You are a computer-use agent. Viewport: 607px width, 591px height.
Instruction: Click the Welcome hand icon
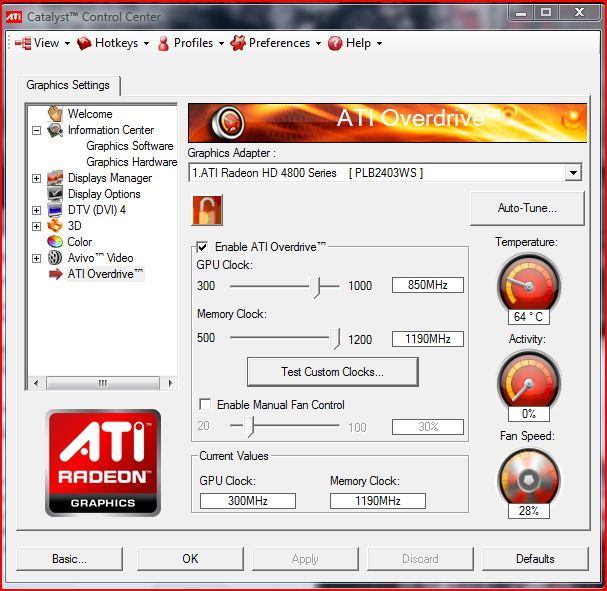click(55, 114)
